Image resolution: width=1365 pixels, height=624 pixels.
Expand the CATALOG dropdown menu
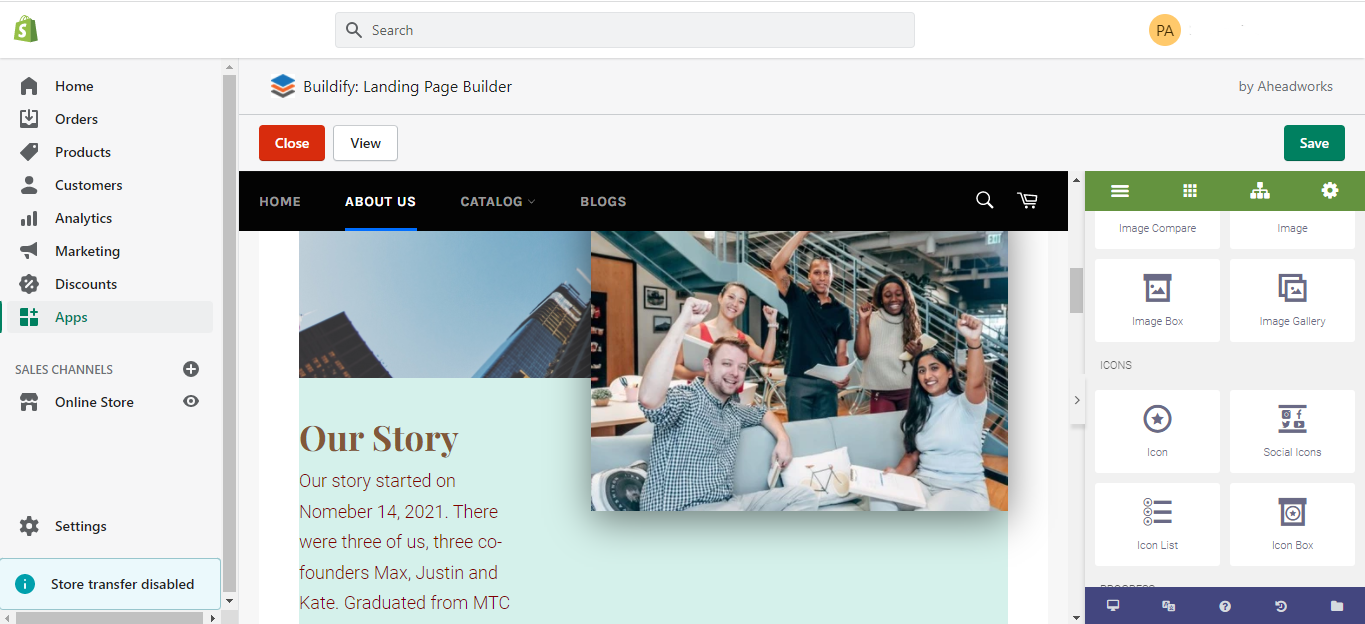tap(497, 201)
